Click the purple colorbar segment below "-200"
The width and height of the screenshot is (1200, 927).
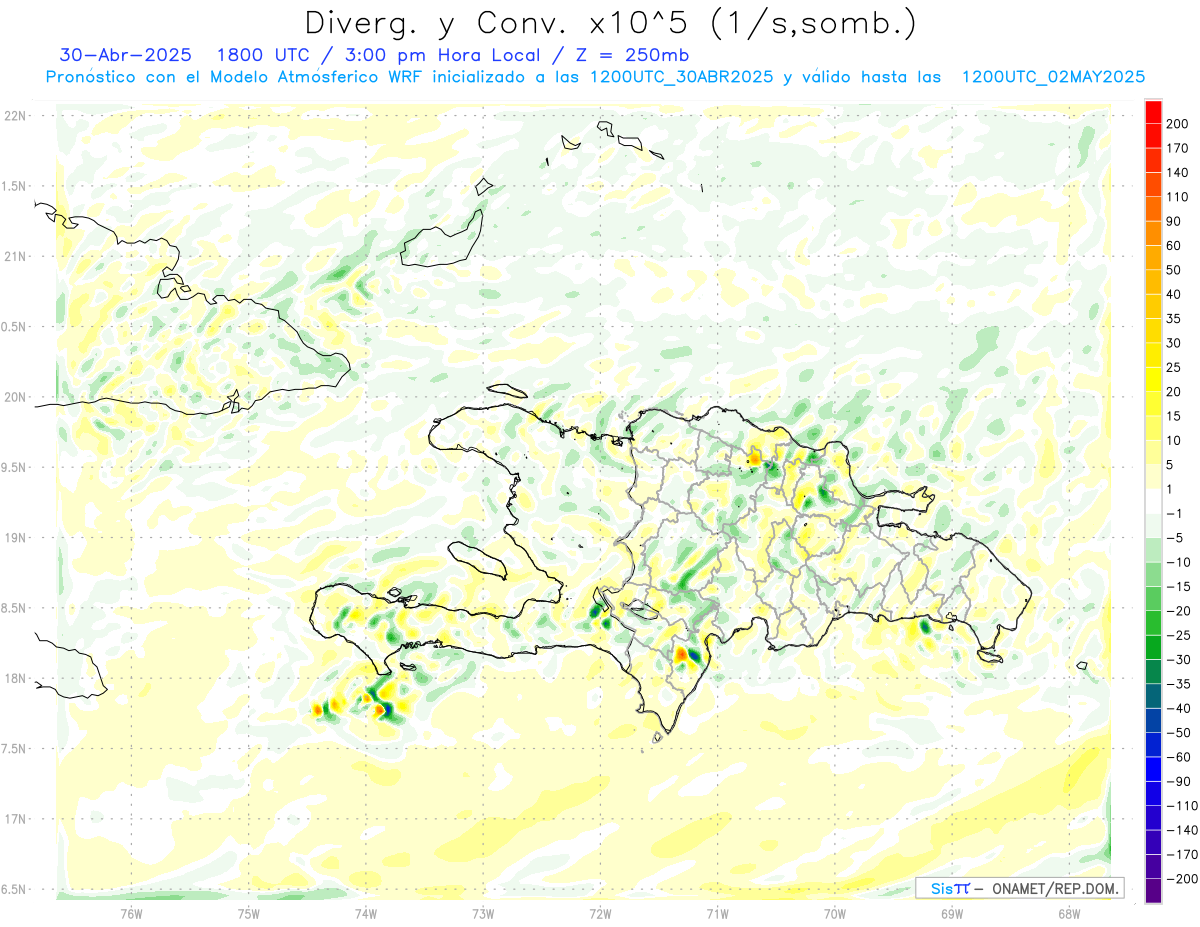pyautogui.click(x=1153, y=890)
